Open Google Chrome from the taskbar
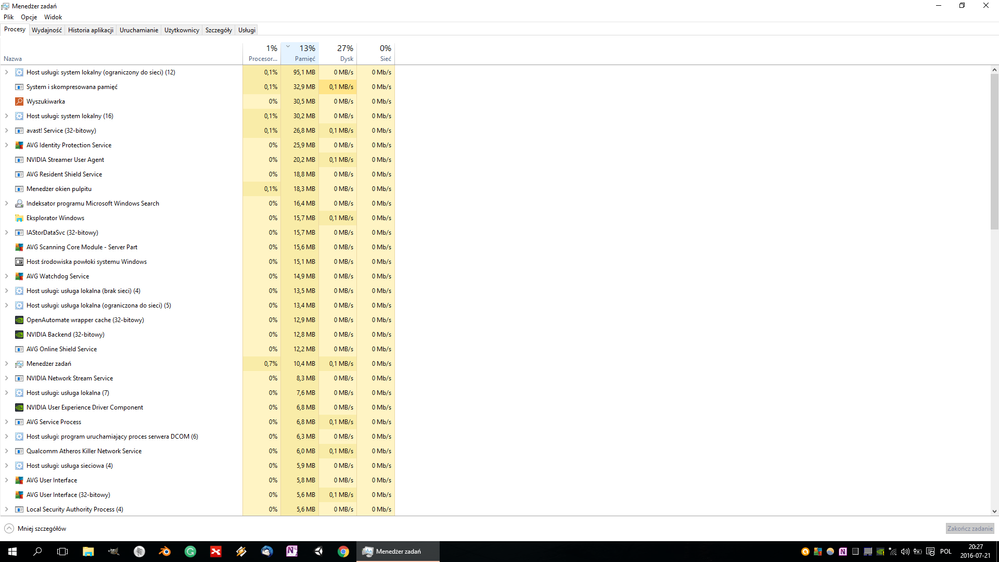This screenshot has width=999, height=562. 343,551
